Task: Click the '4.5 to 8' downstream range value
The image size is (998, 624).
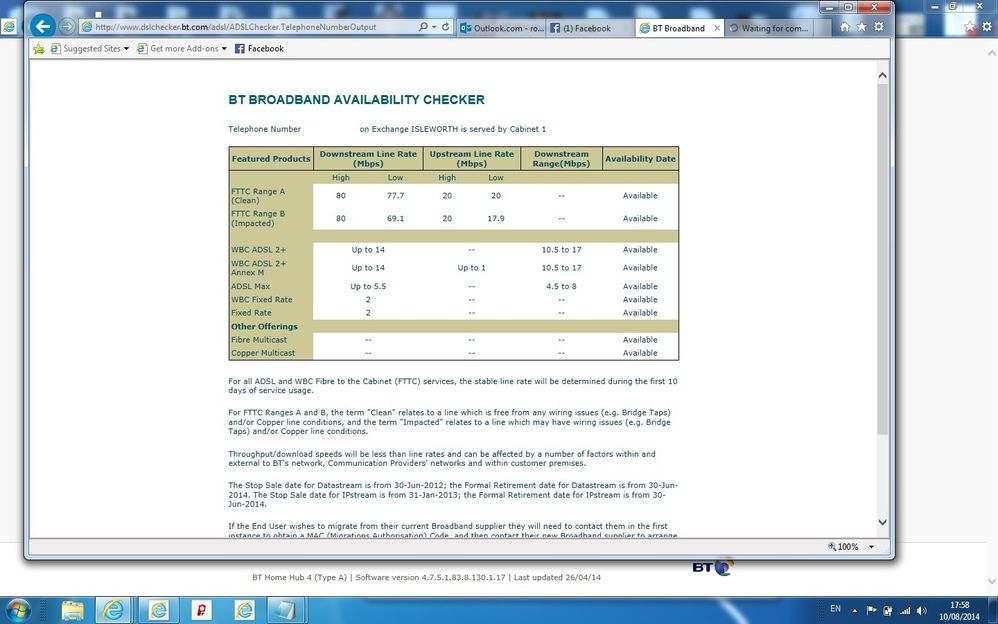Action: (561, 287)
